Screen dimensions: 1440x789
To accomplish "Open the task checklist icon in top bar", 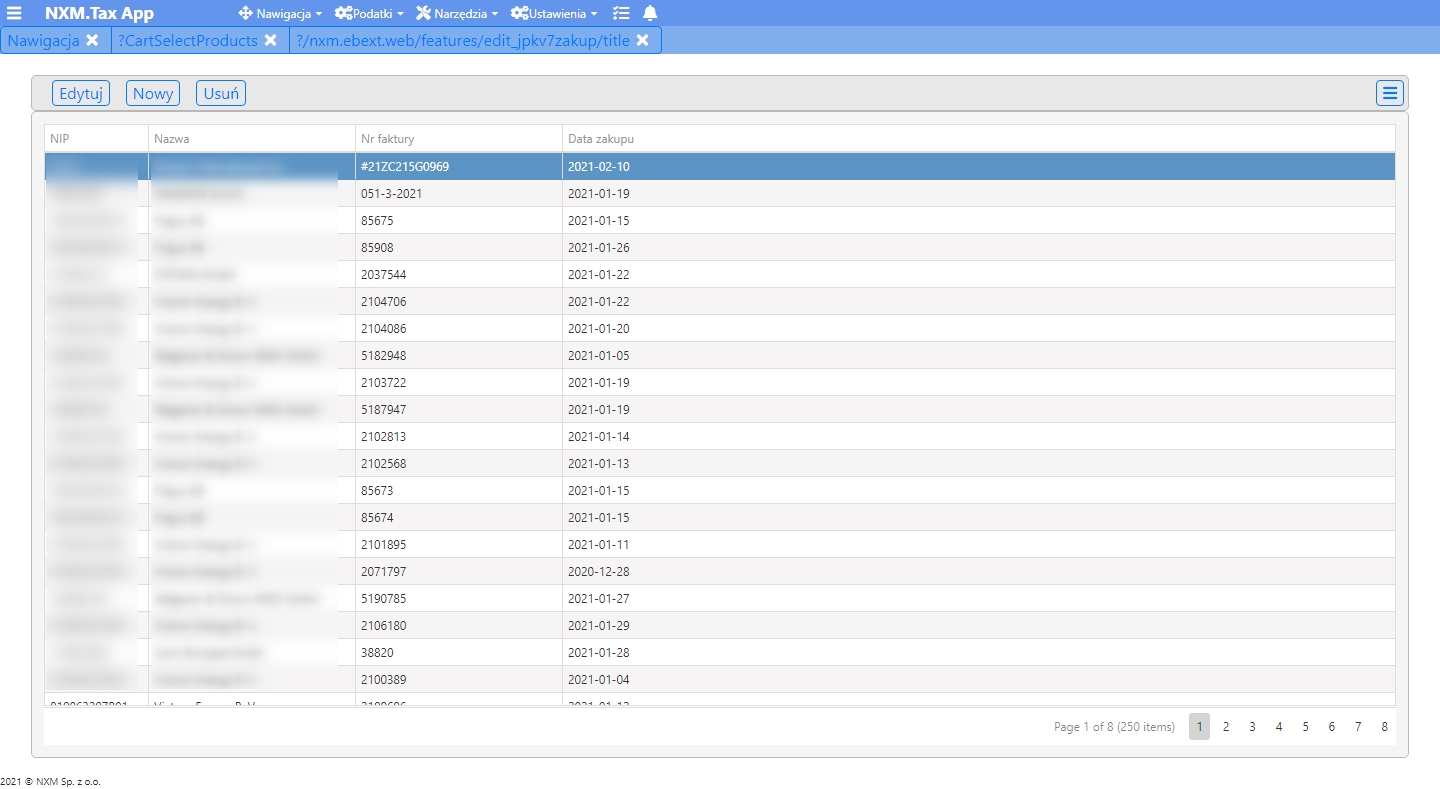I will [621, 13].
